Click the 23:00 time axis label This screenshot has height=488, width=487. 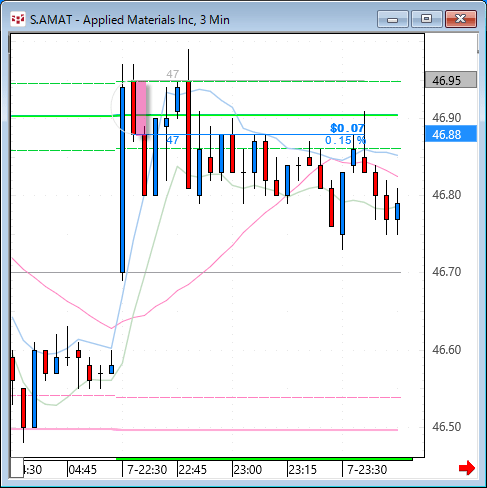click(248, 470)
